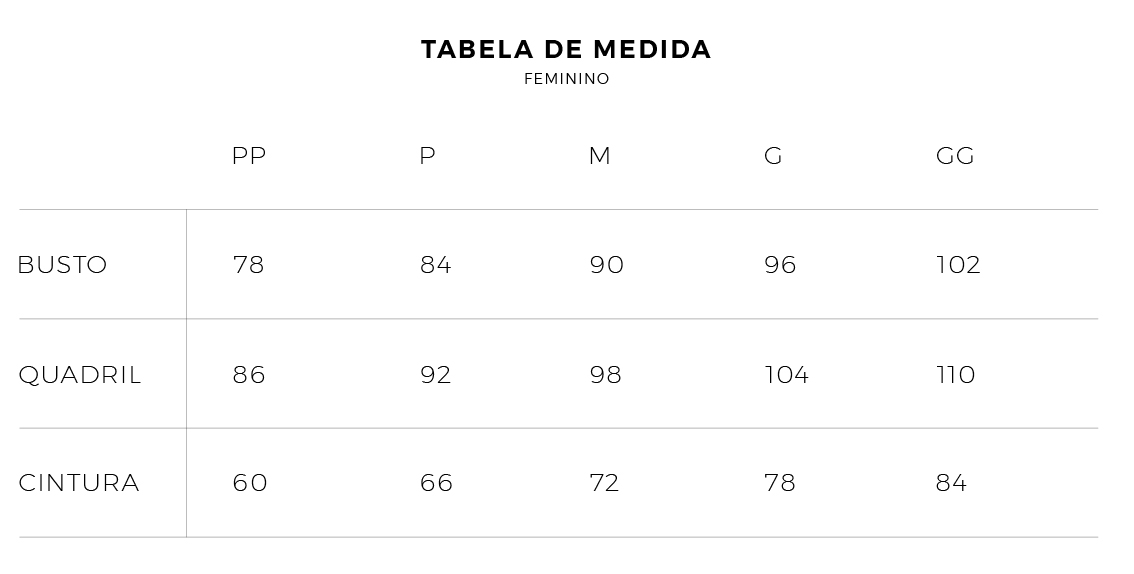The image size is (1134, 574).
Task: Select the M cintura value 72
Action: tap(605, 483)
